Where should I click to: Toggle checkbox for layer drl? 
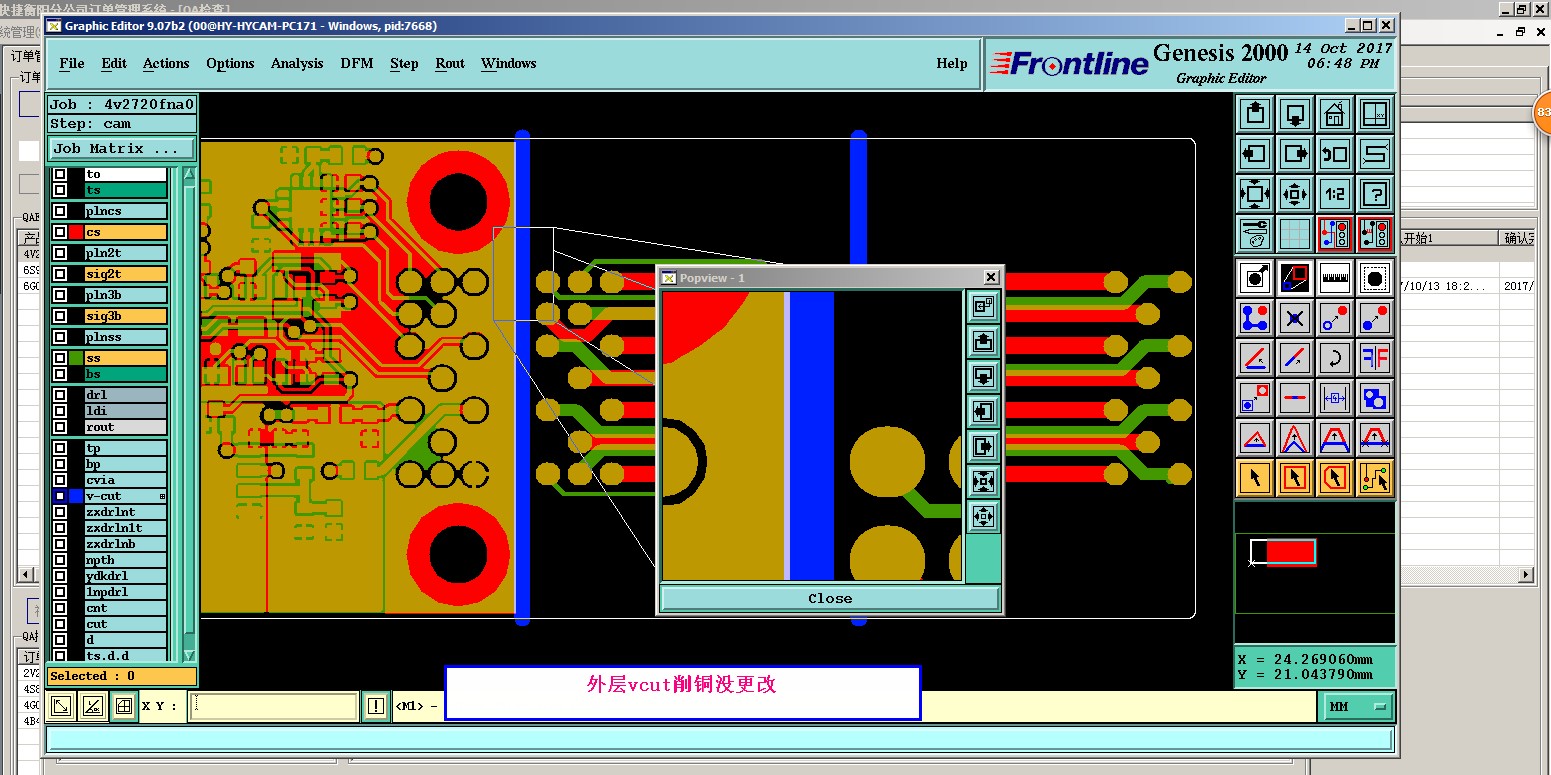60,395
